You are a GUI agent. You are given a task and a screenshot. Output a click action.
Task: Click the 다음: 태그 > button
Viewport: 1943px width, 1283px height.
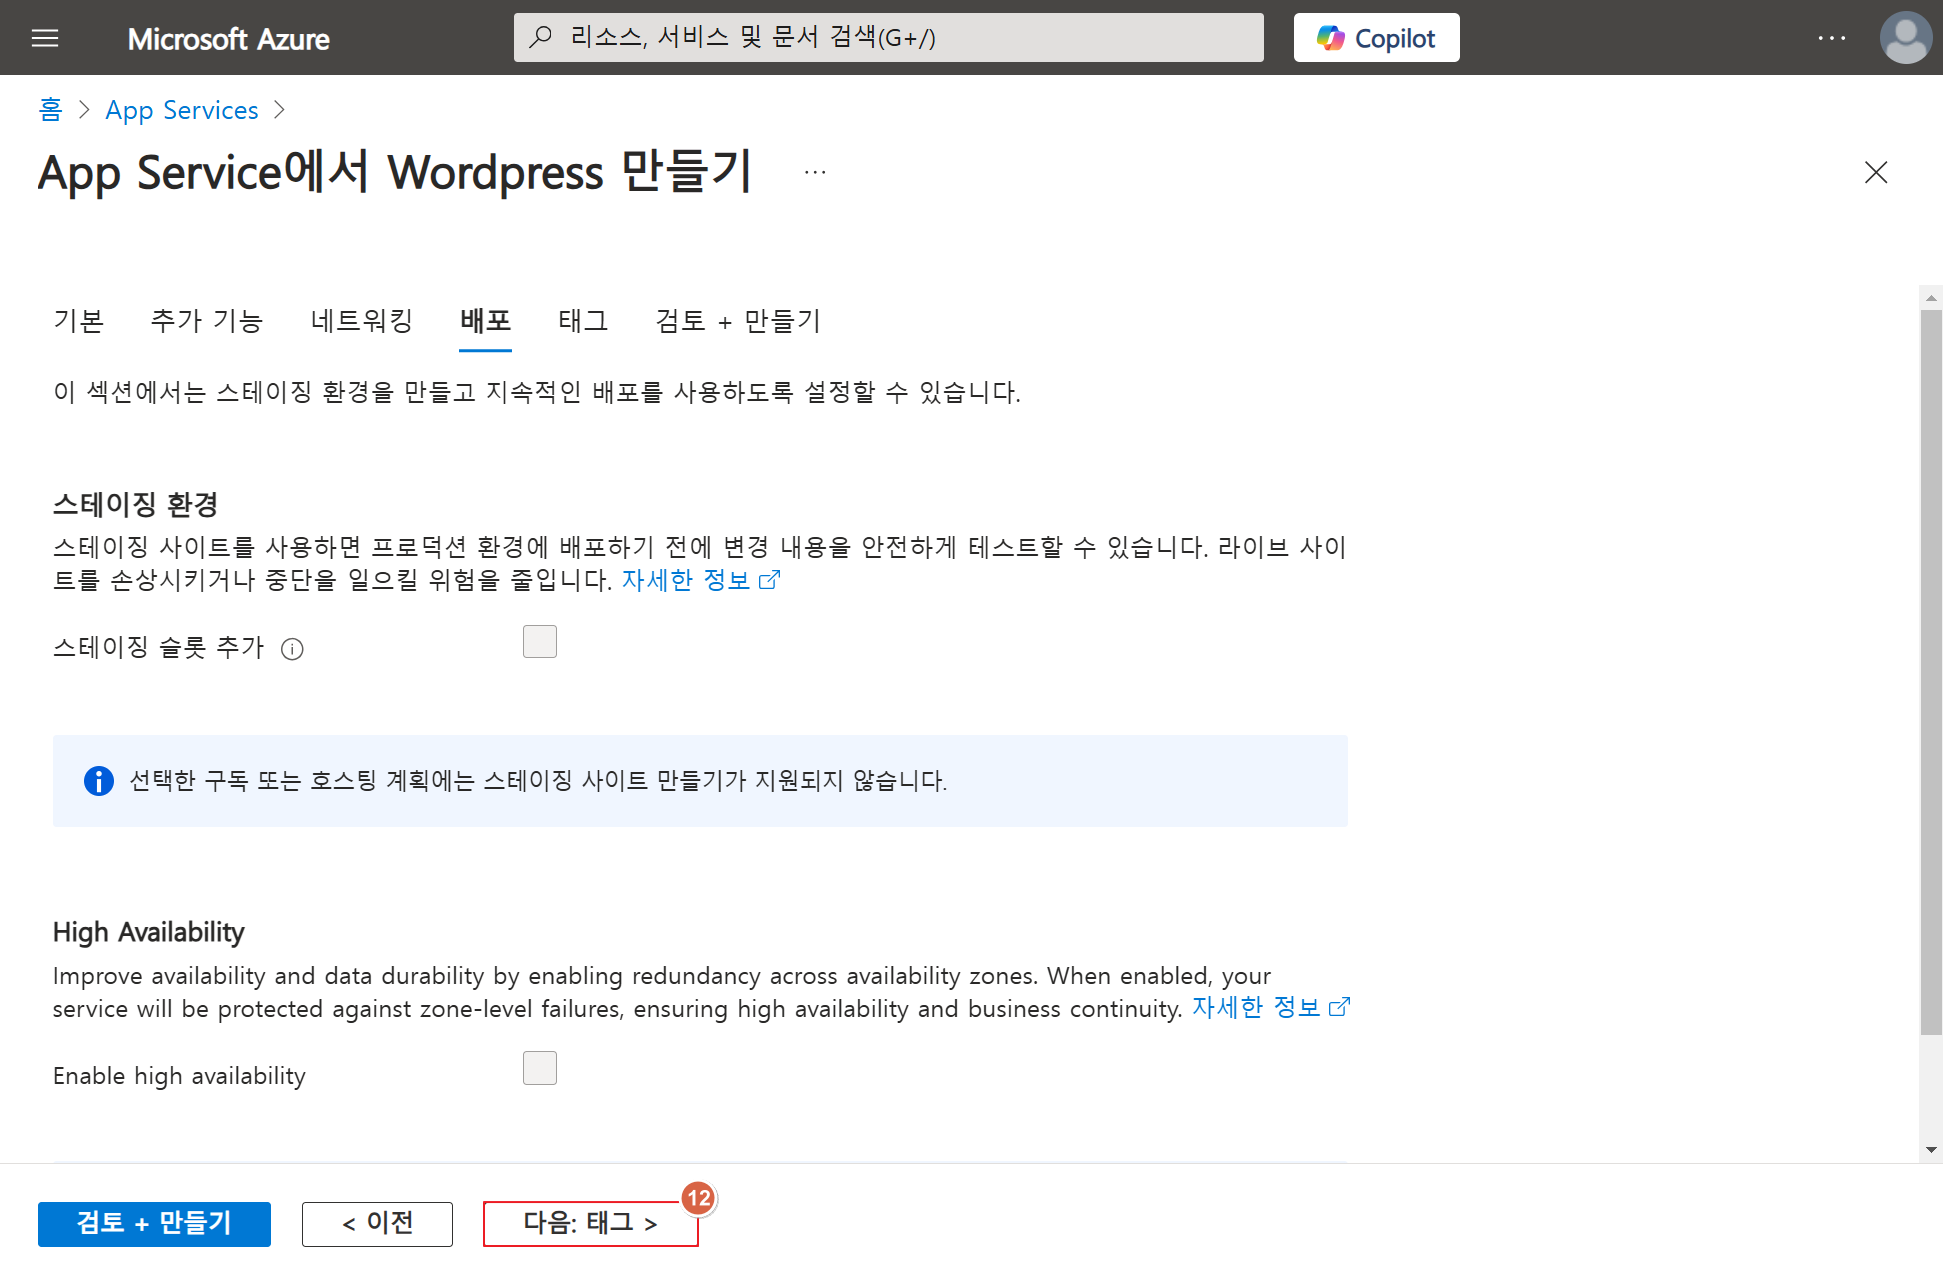pos(590,1224)
